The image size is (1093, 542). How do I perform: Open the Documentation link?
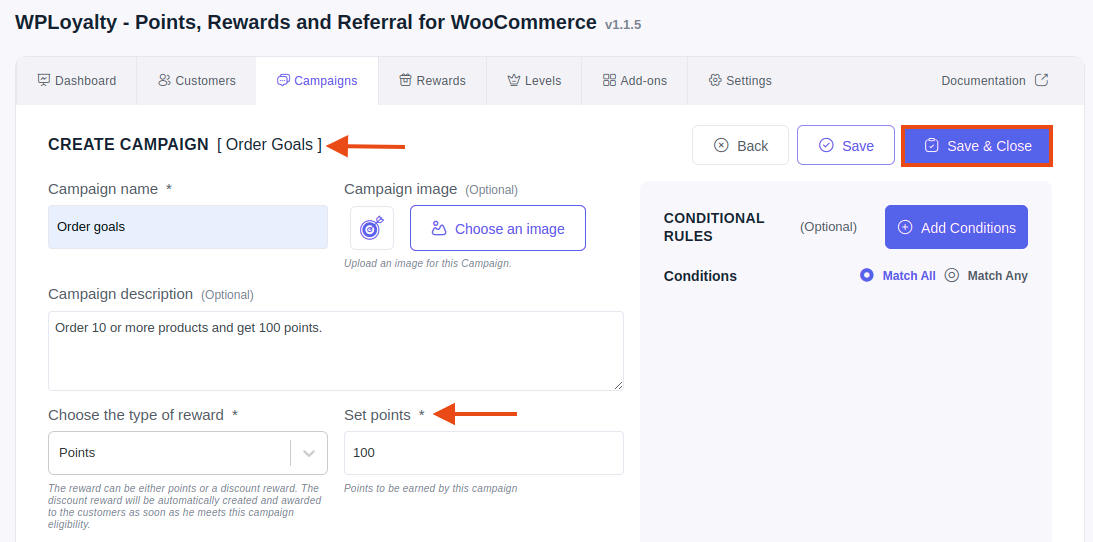pos(995,81)
